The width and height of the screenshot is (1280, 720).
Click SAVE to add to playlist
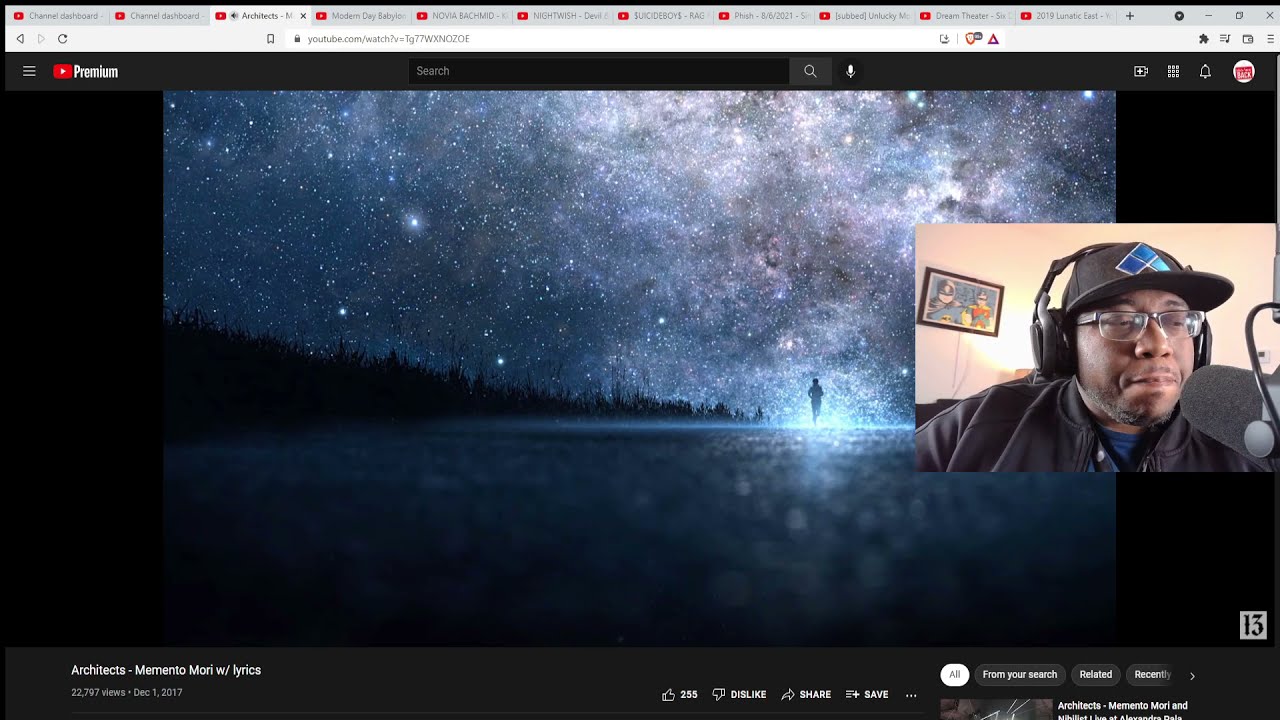tap(867, 694)
